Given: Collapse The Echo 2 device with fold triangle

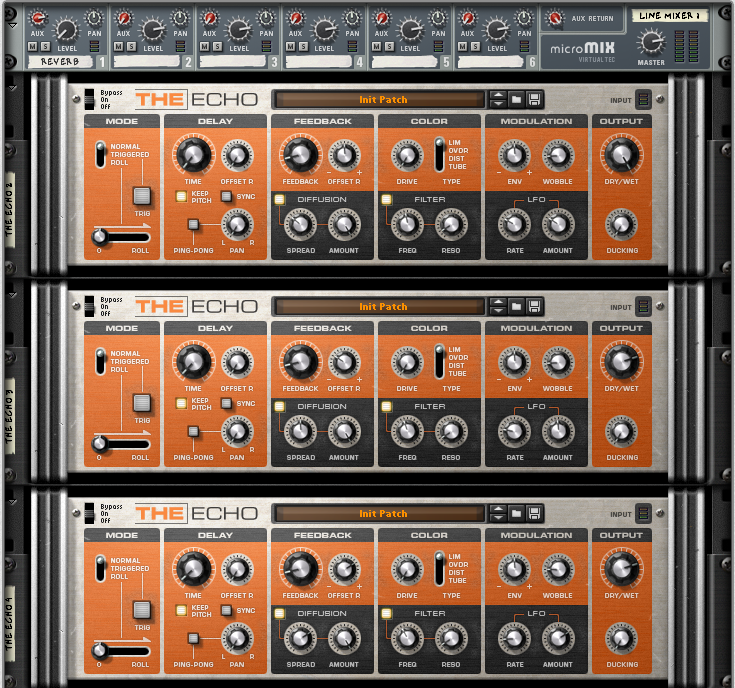Looking at the screenshot, I should tap(12, 88).
